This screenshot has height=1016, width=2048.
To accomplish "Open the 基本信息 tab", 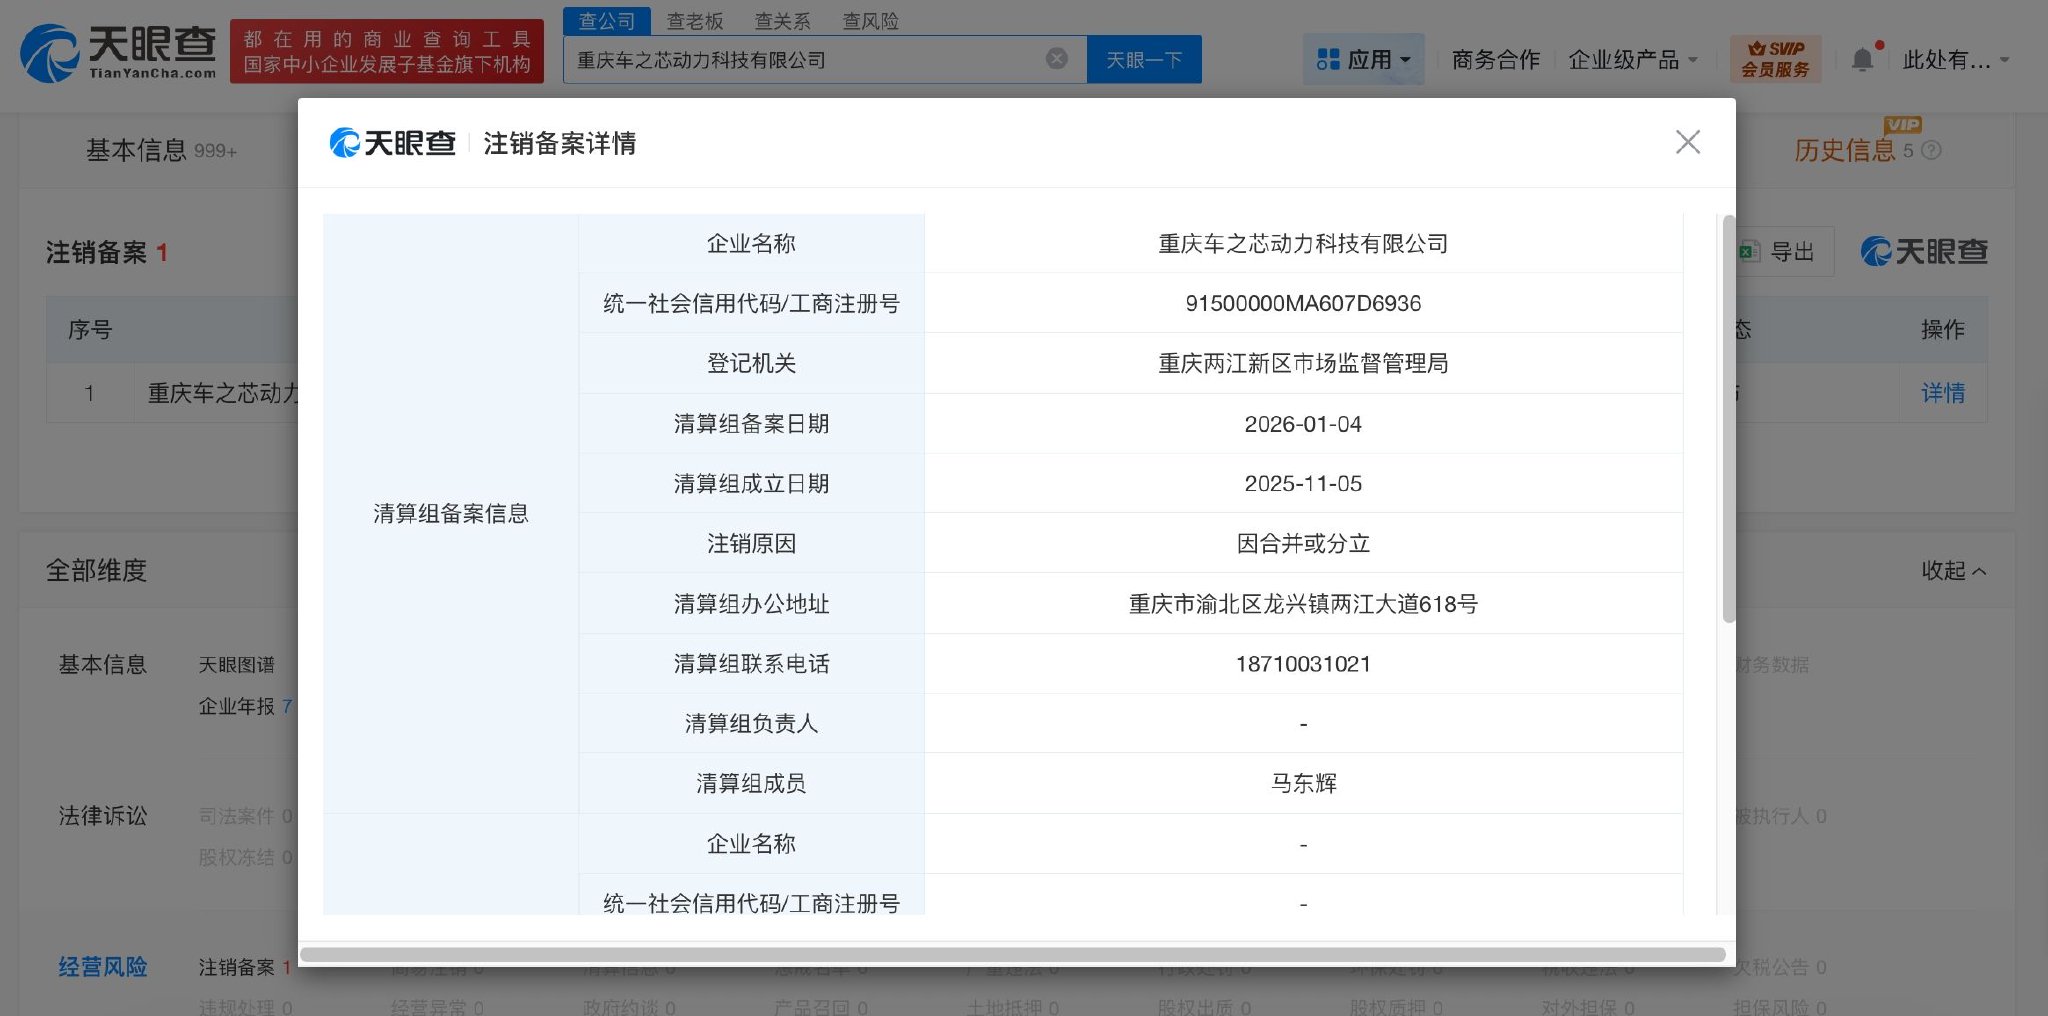I will click(160, 151).
